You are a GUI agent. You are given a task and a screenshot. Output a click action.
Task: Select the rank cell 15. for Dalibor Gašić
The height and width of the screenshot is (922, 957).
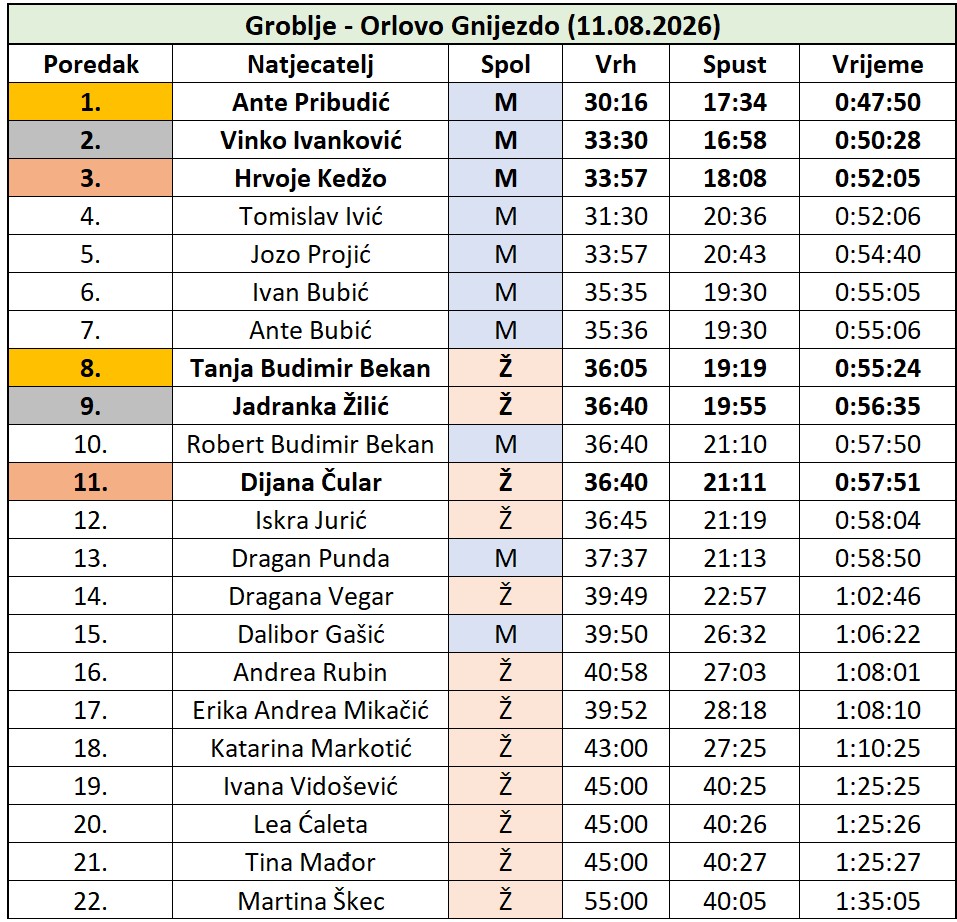[91, 634]
